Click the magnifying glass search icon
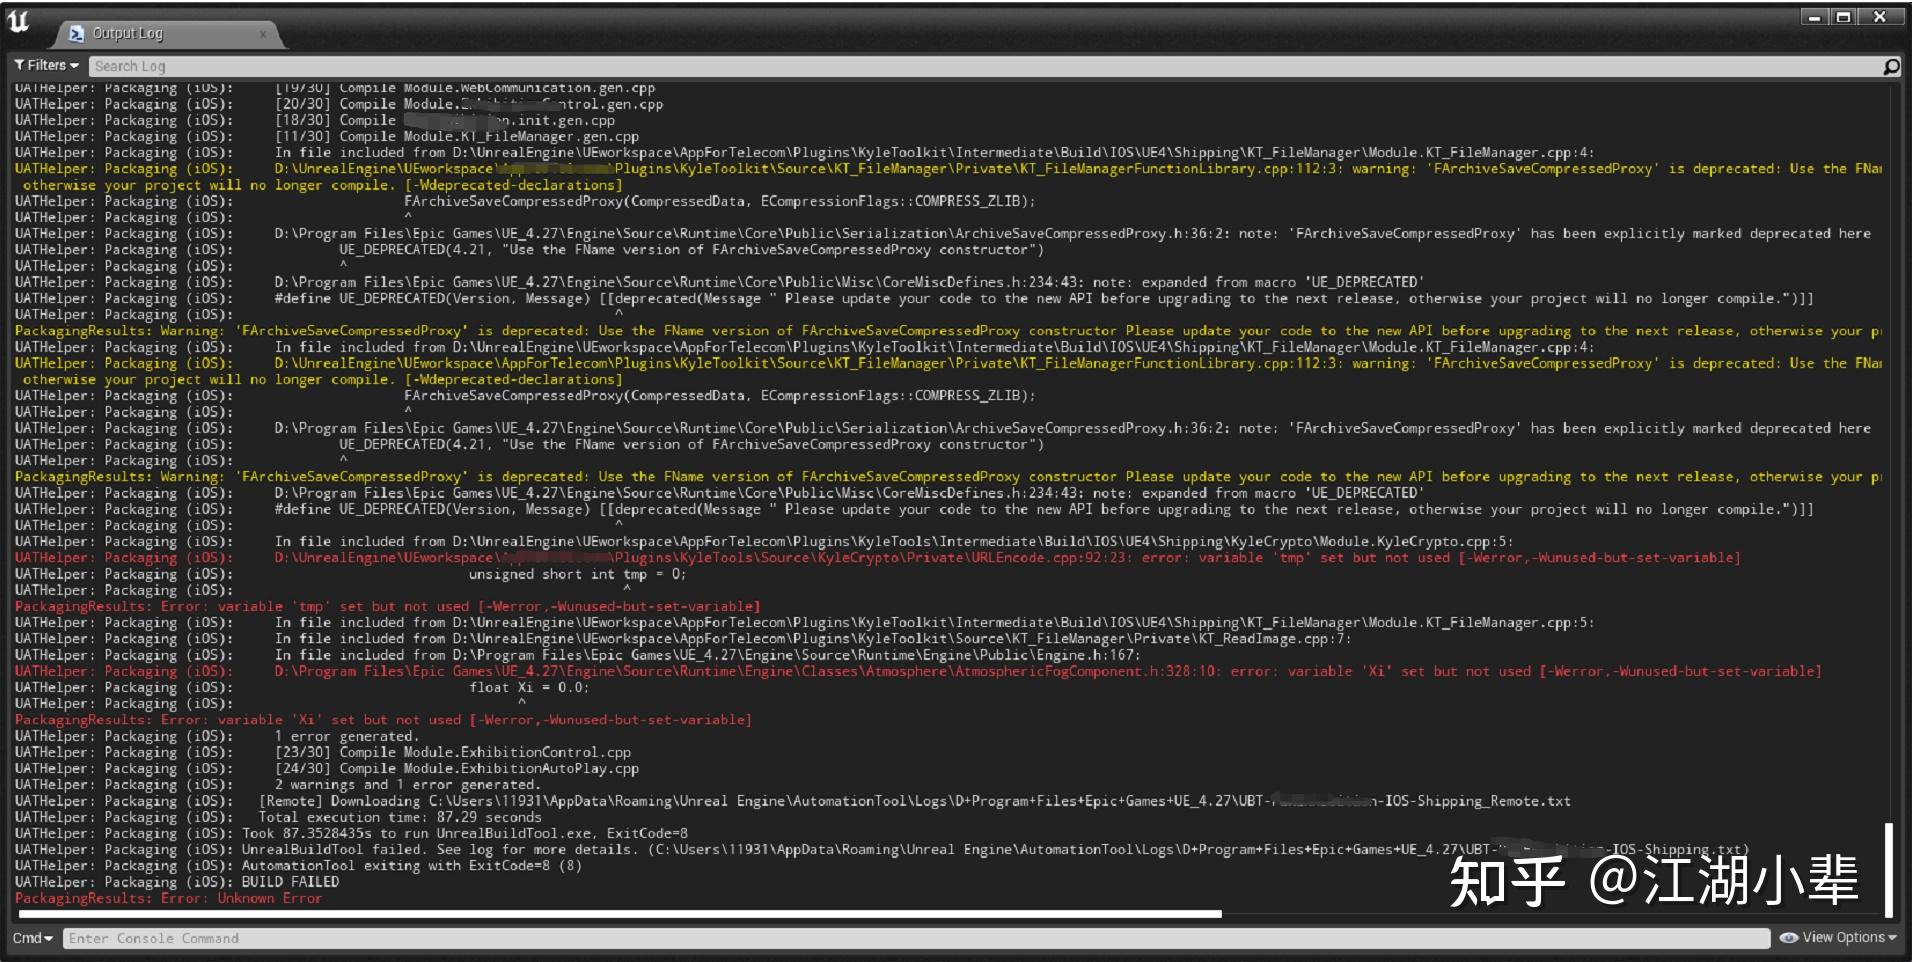1912x962 pixels. coord(1890,65)
